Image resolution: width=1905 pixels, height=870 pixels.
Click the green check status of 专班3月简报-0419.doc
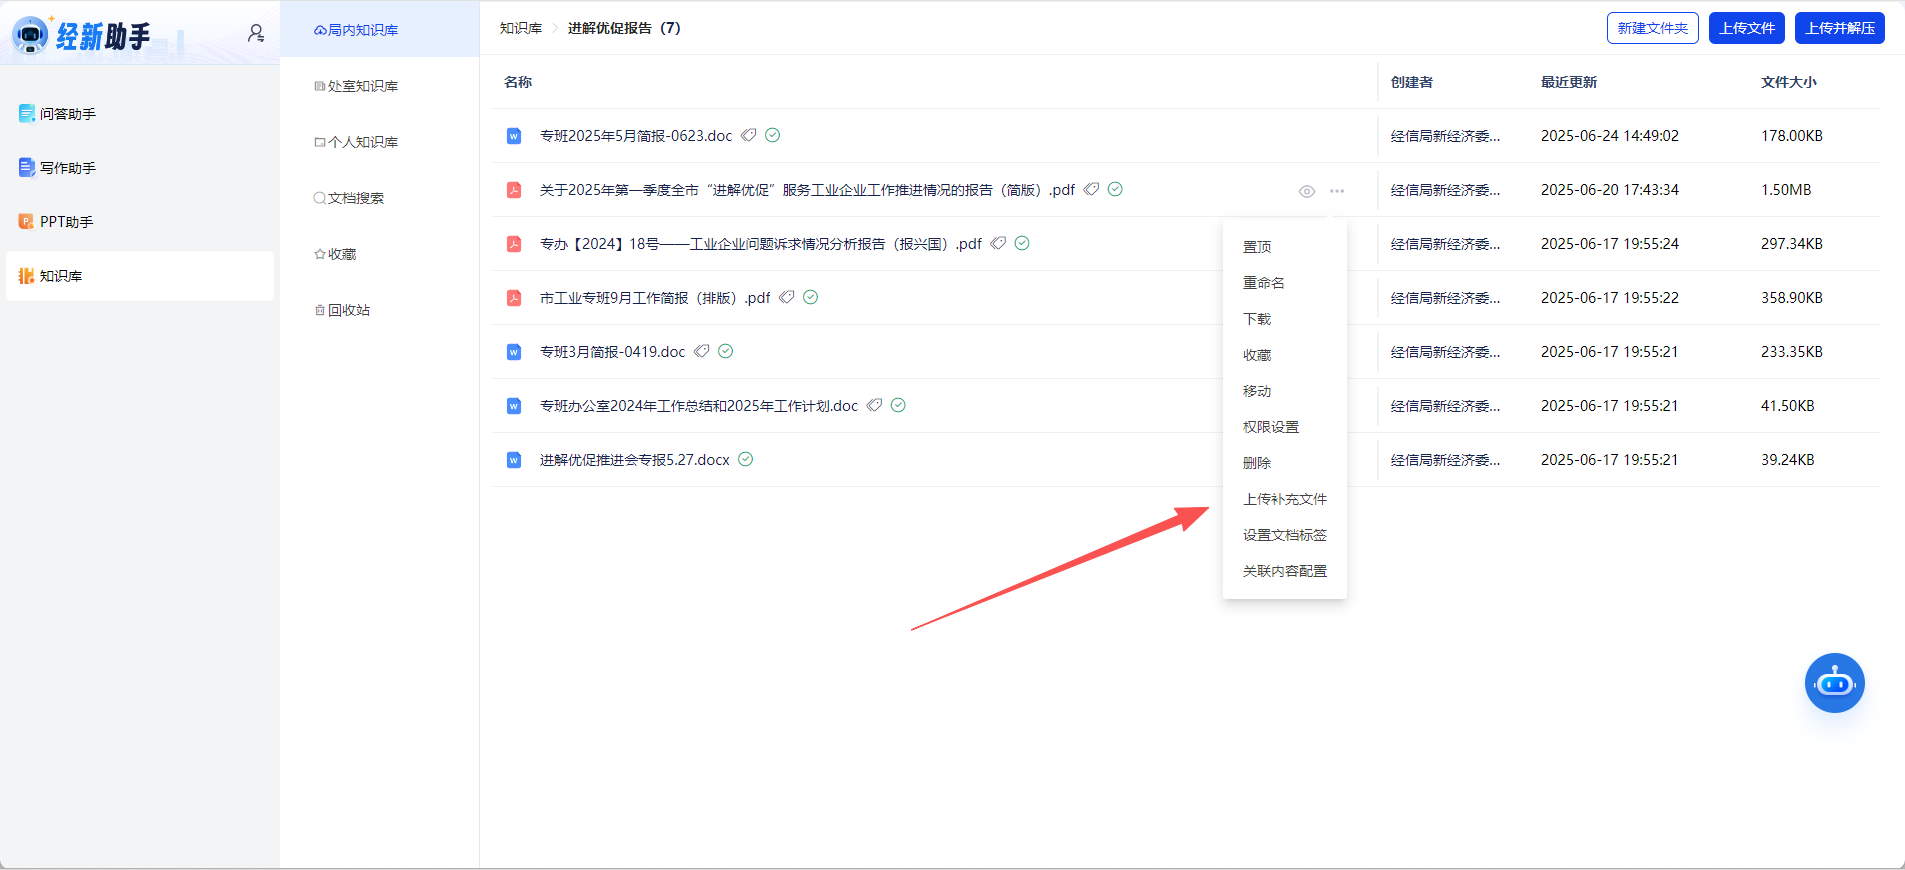[x=726, y=351]
